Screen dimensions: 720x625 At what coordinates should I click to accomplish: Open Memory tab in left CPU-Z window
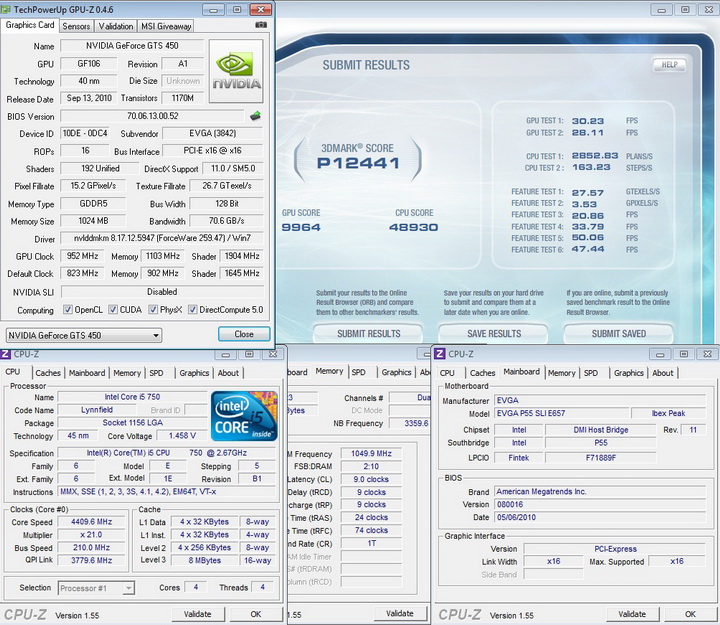pyautogui.click(x=127, y=373)
